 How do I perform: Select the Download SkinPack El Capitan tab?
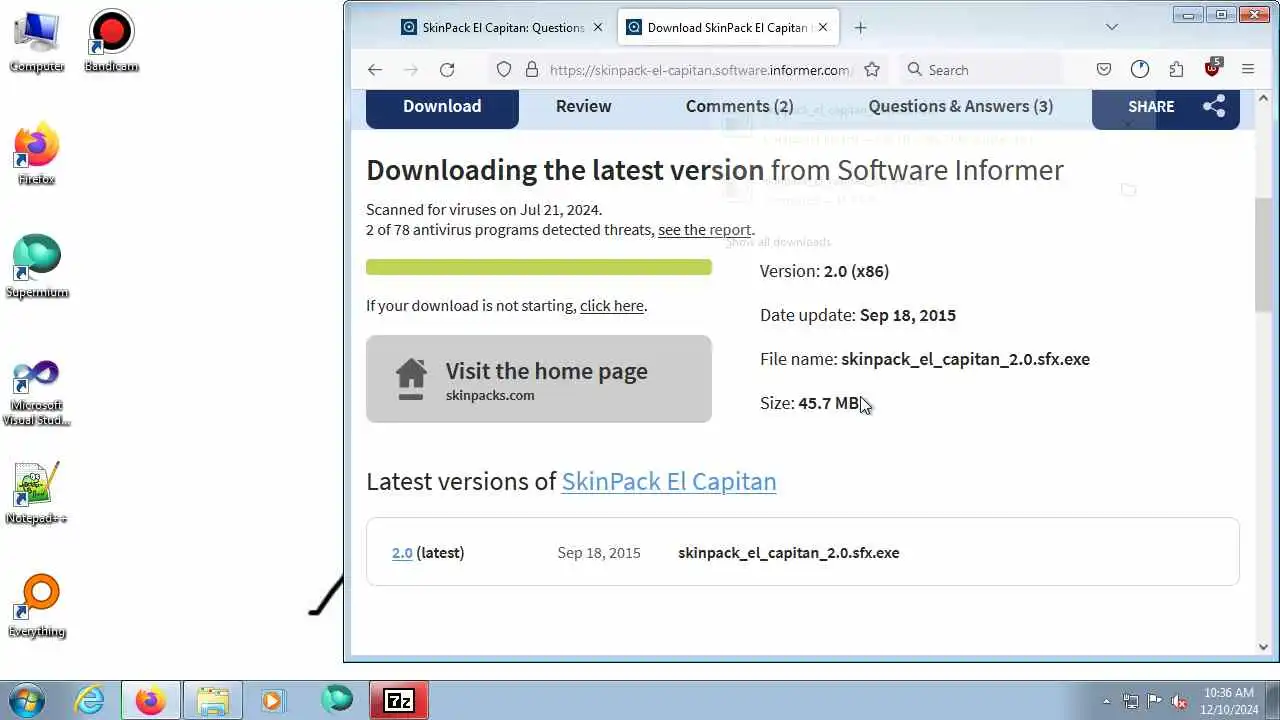[729, 27]
